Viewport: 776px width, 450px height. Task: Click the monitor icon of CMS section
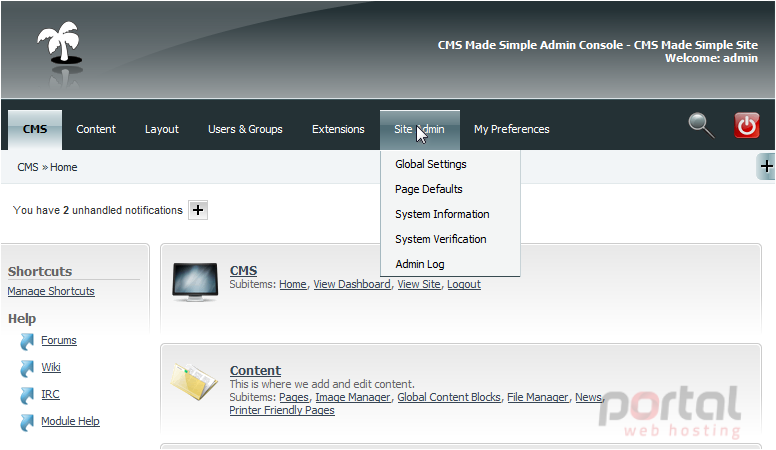point(195,282)
